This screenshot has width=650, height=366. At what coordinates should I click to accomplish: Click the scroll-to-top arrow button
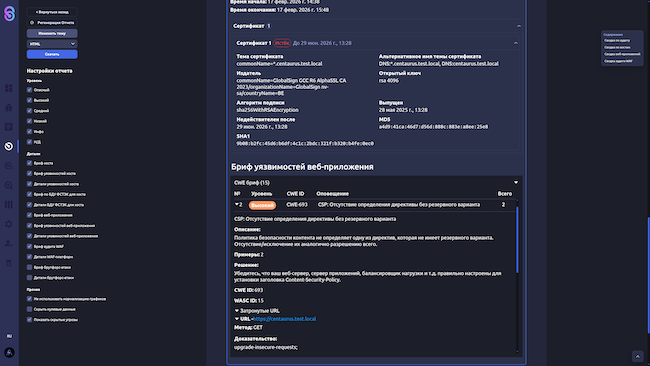tap(638, 356)
